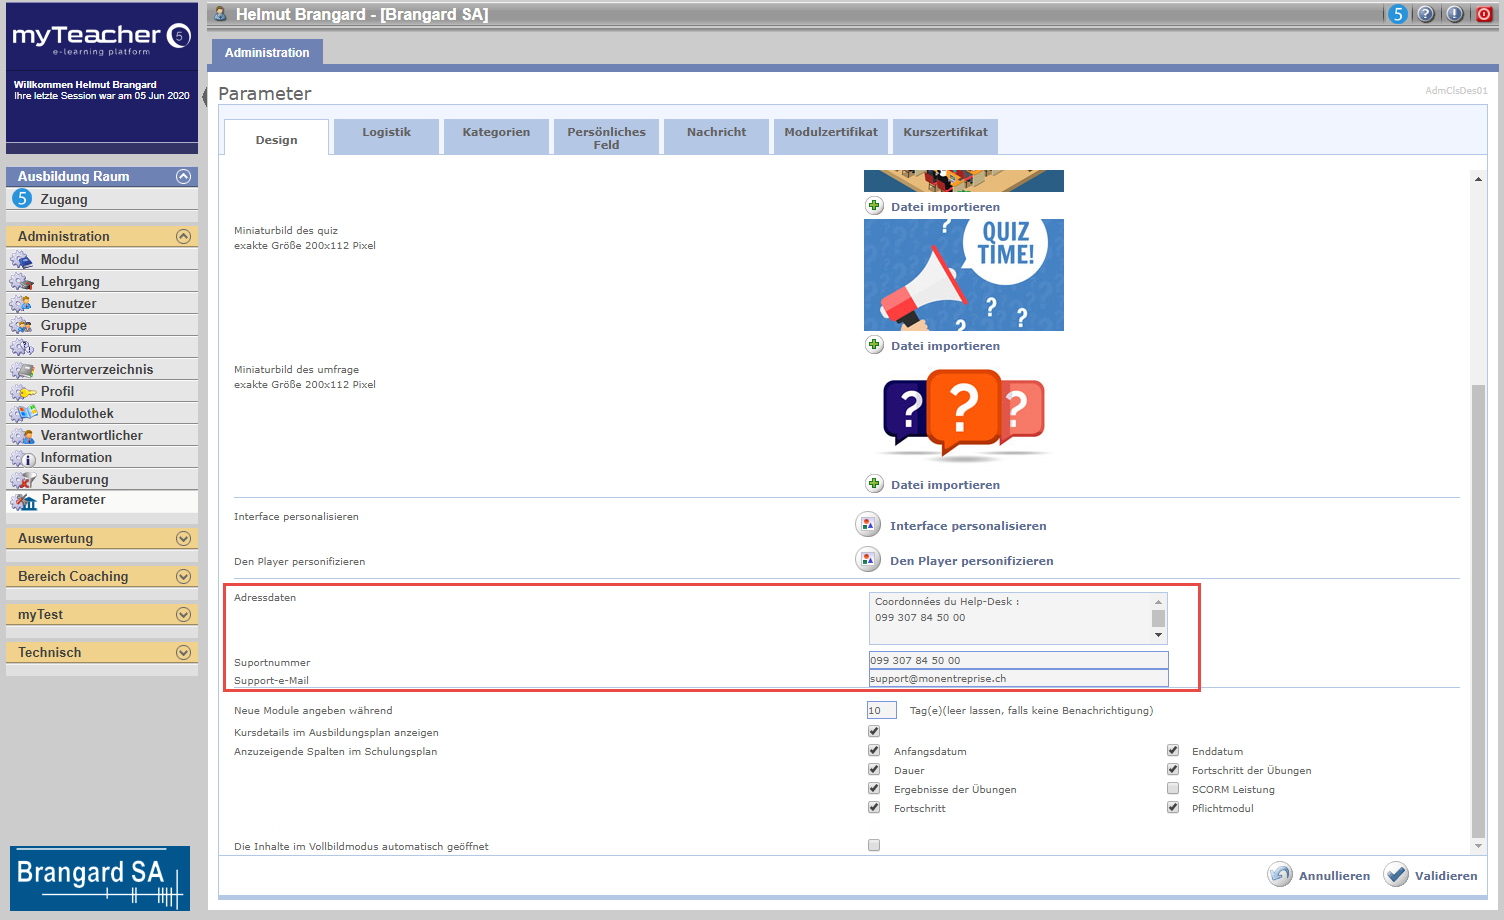Open the Modulothek sidebar item
1504x920 pixels.
coord(77,413)
